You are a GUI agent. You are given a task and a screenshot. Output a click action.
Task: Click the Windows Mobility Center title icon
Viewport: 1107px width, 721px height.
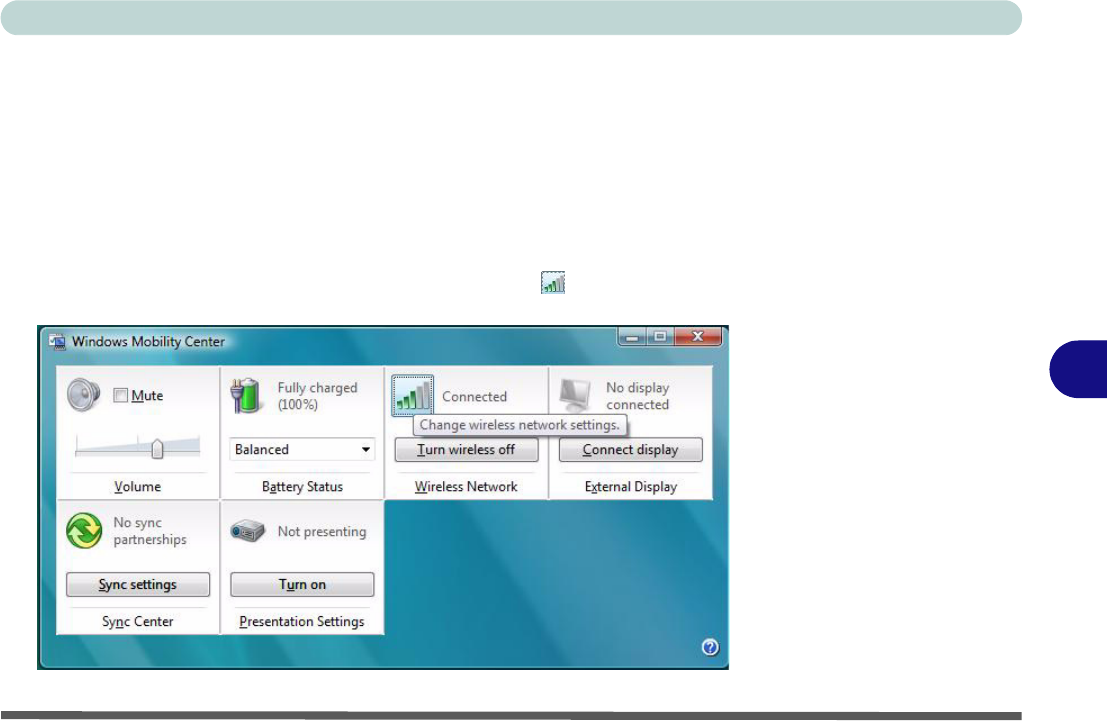[x=57, y=342]
